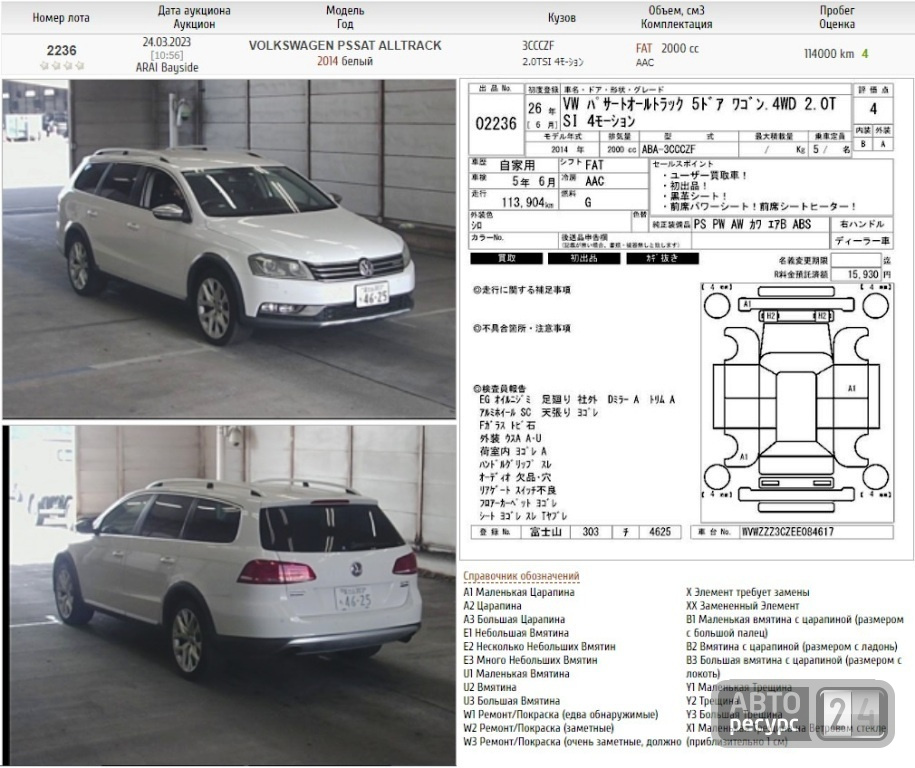Screen dimensions: 915x768
Task: Click the auction name ARAI Bayside
Action: point(167,68)
